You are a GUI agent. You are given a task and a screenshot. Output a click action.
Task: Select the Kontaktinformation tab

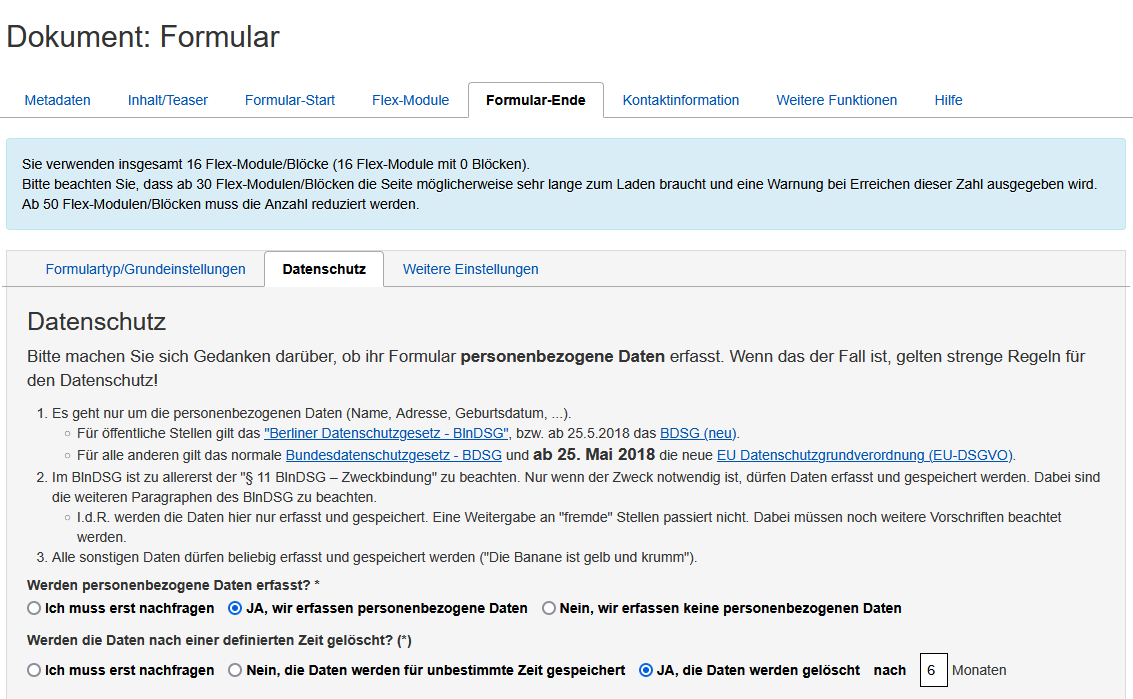pos(681,100)
